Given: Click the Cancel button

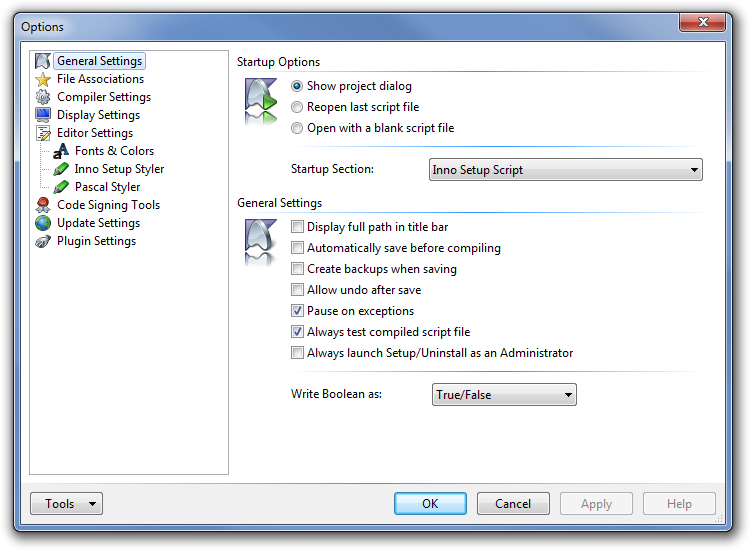Looking at the screenshot, I should (x=513, y=504).
